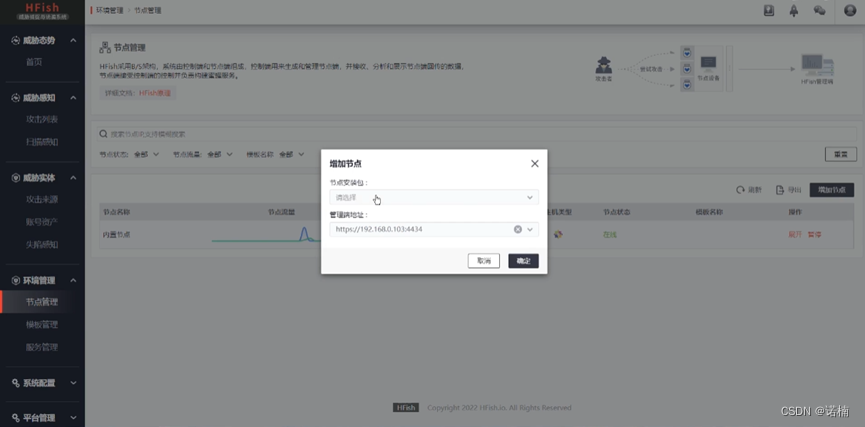Viewport: 865px width, 427px height.
Task: Click the 导出 export icon
Action: pos(779,190)
